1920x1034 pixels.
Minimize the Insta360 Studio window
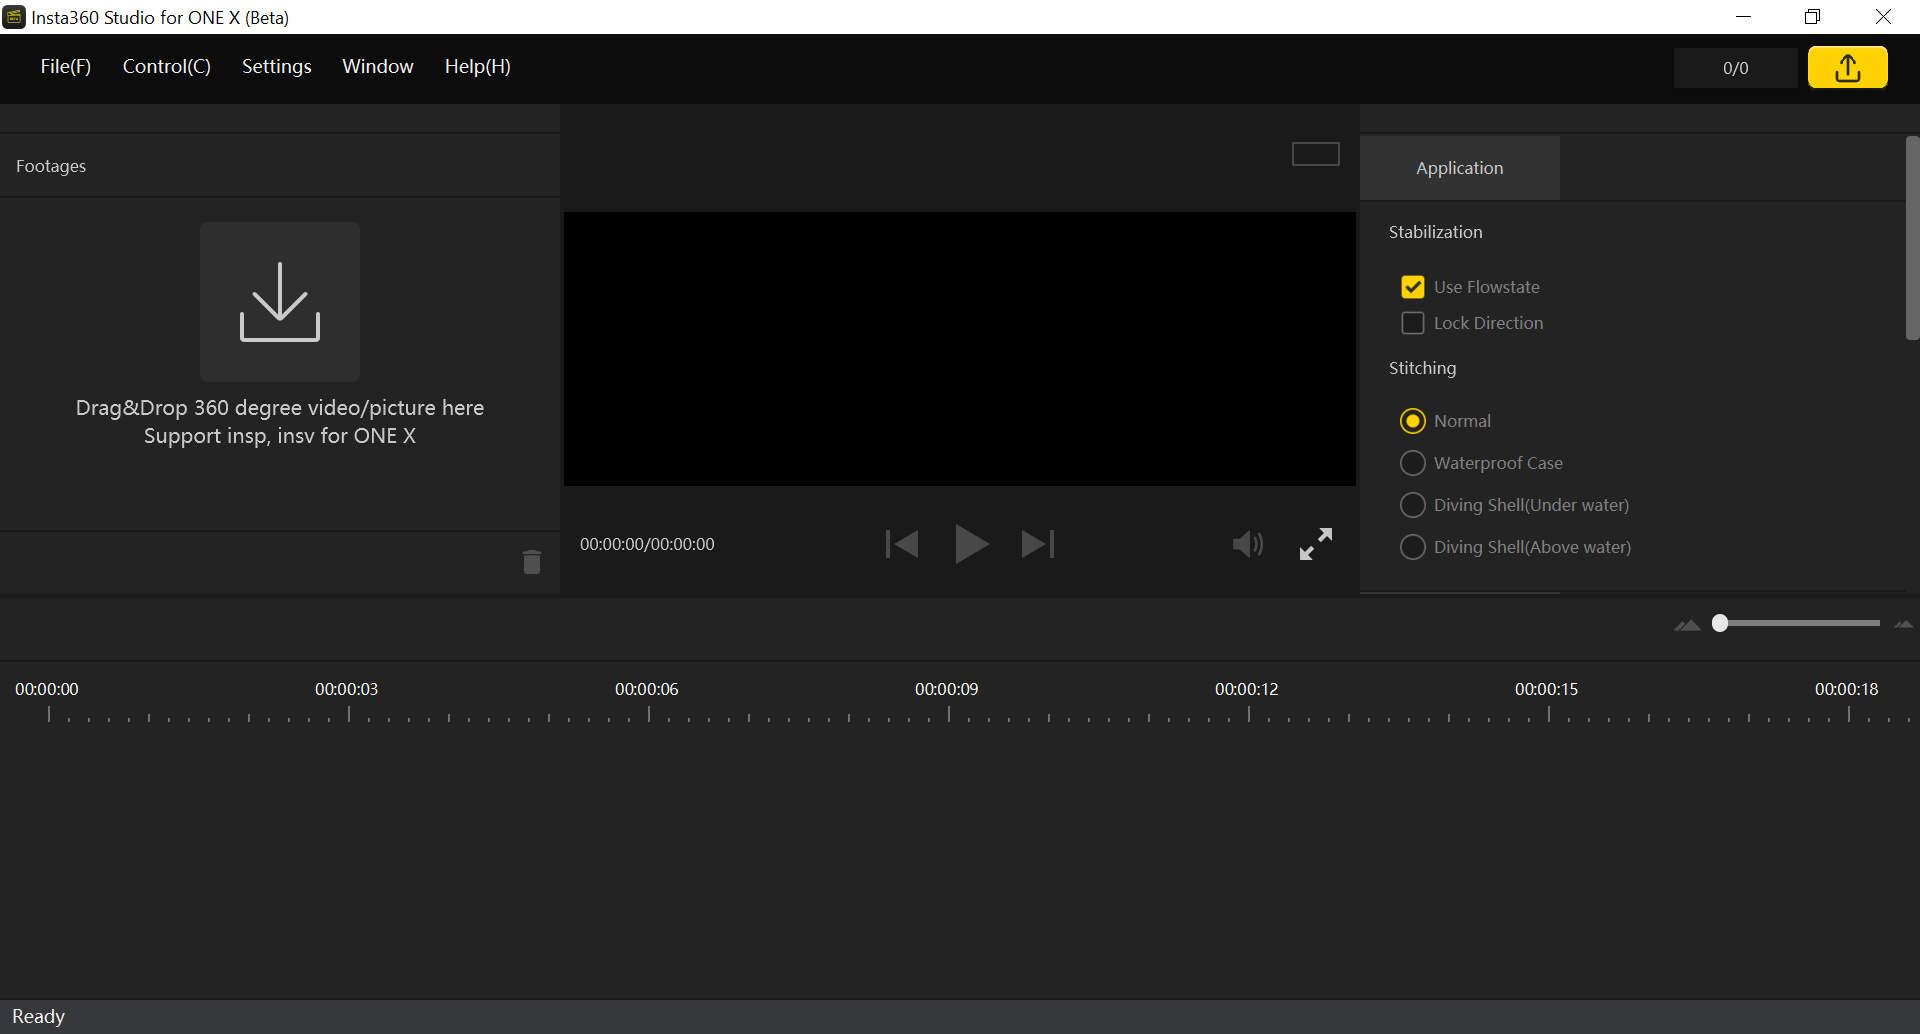click(x=1744, y=17)
